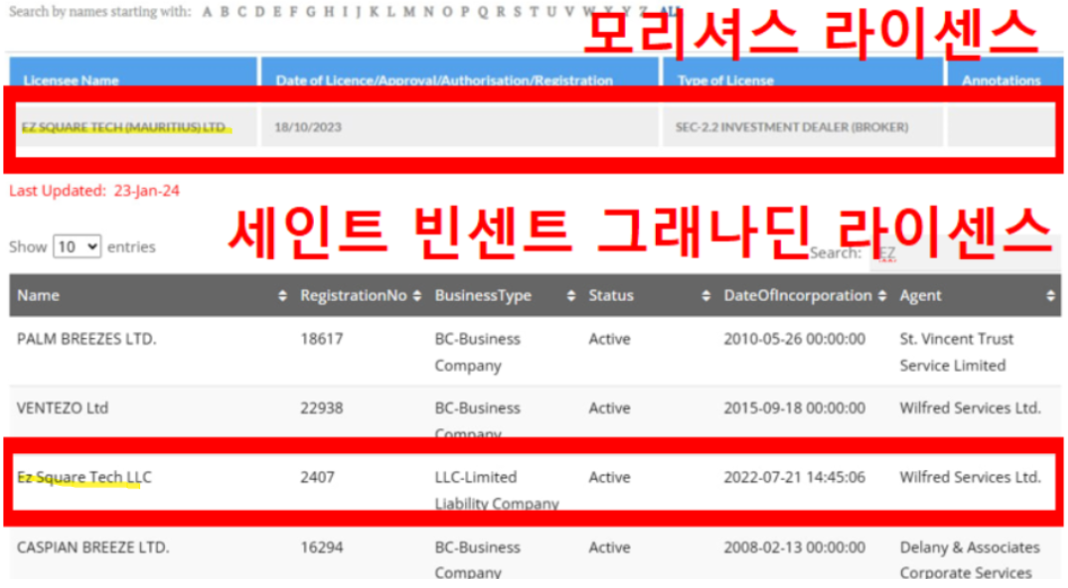The width and height of the screenshot is (1068, 588).
Task: Filter licensee names starting with C
Action: (x=242, y=12)
